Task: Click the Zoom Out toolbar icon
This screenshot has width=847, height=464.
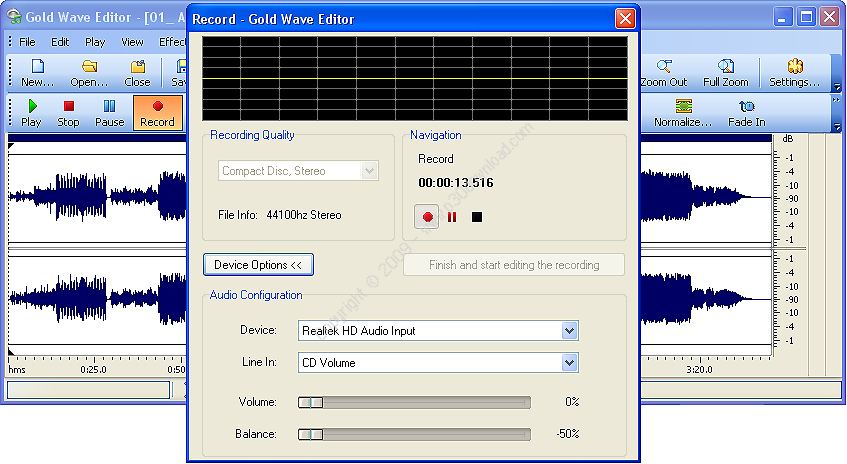Action: click(664, 73)
